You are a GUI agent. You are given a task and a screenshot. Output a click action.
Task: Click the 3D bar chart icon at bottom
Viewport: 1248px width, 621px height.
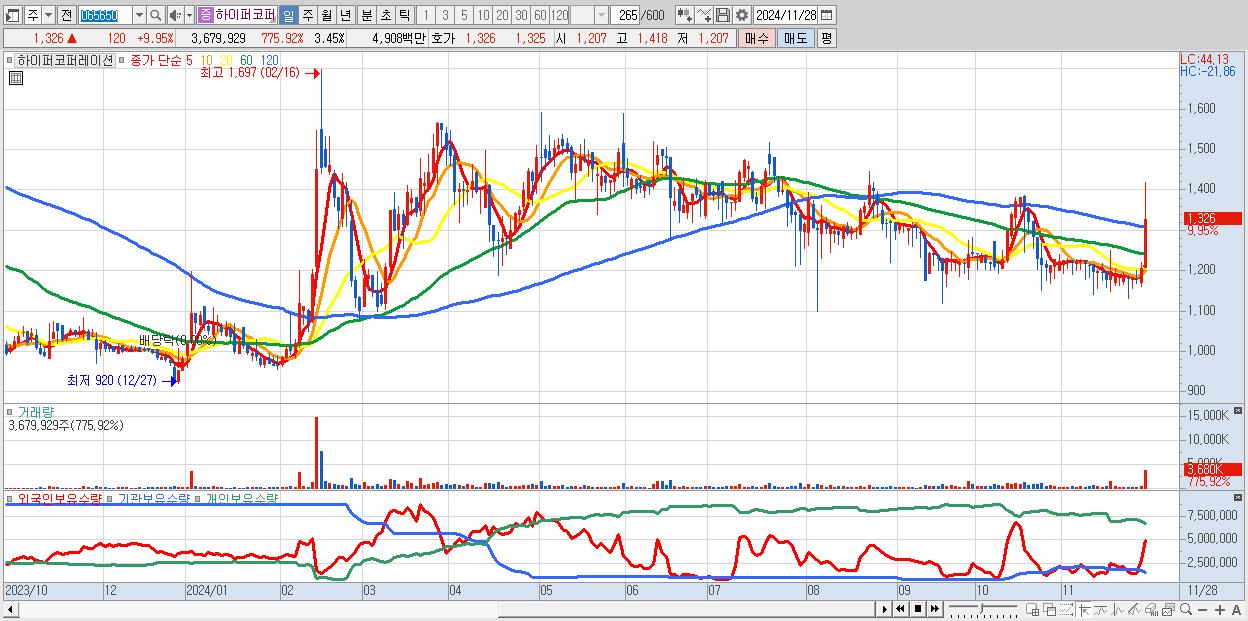coord(1152,609)
